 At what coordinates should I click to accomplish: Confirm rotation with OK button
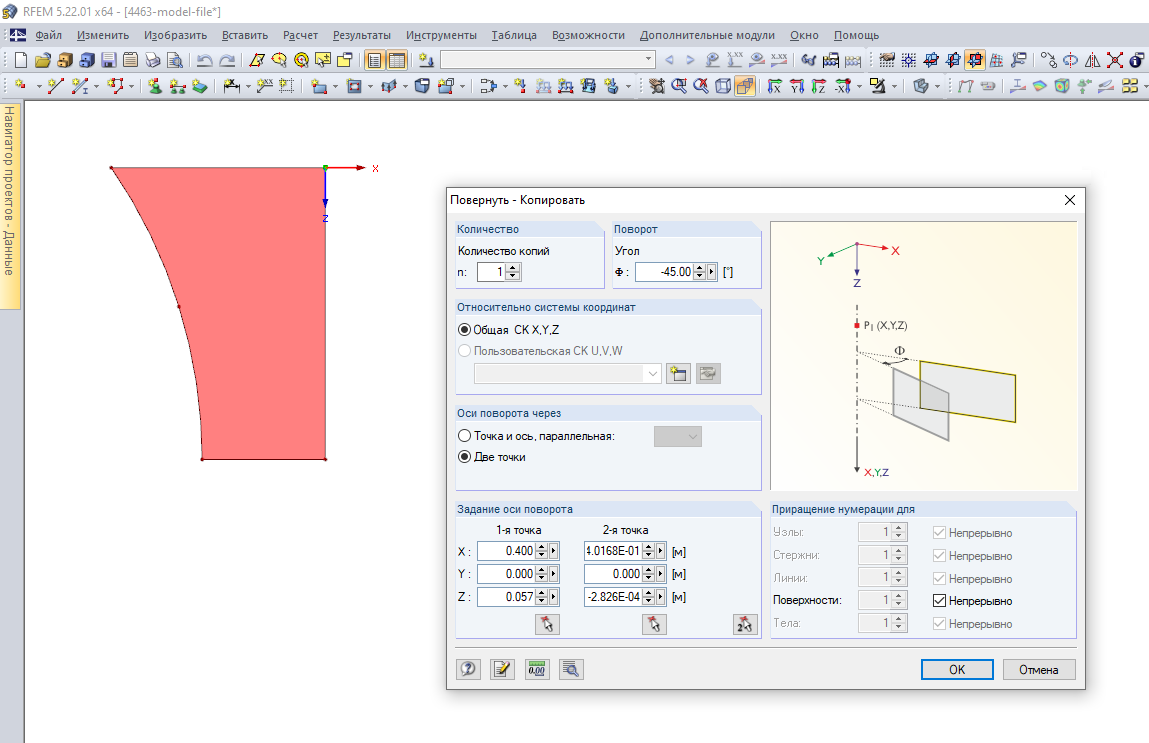(957, 670)
